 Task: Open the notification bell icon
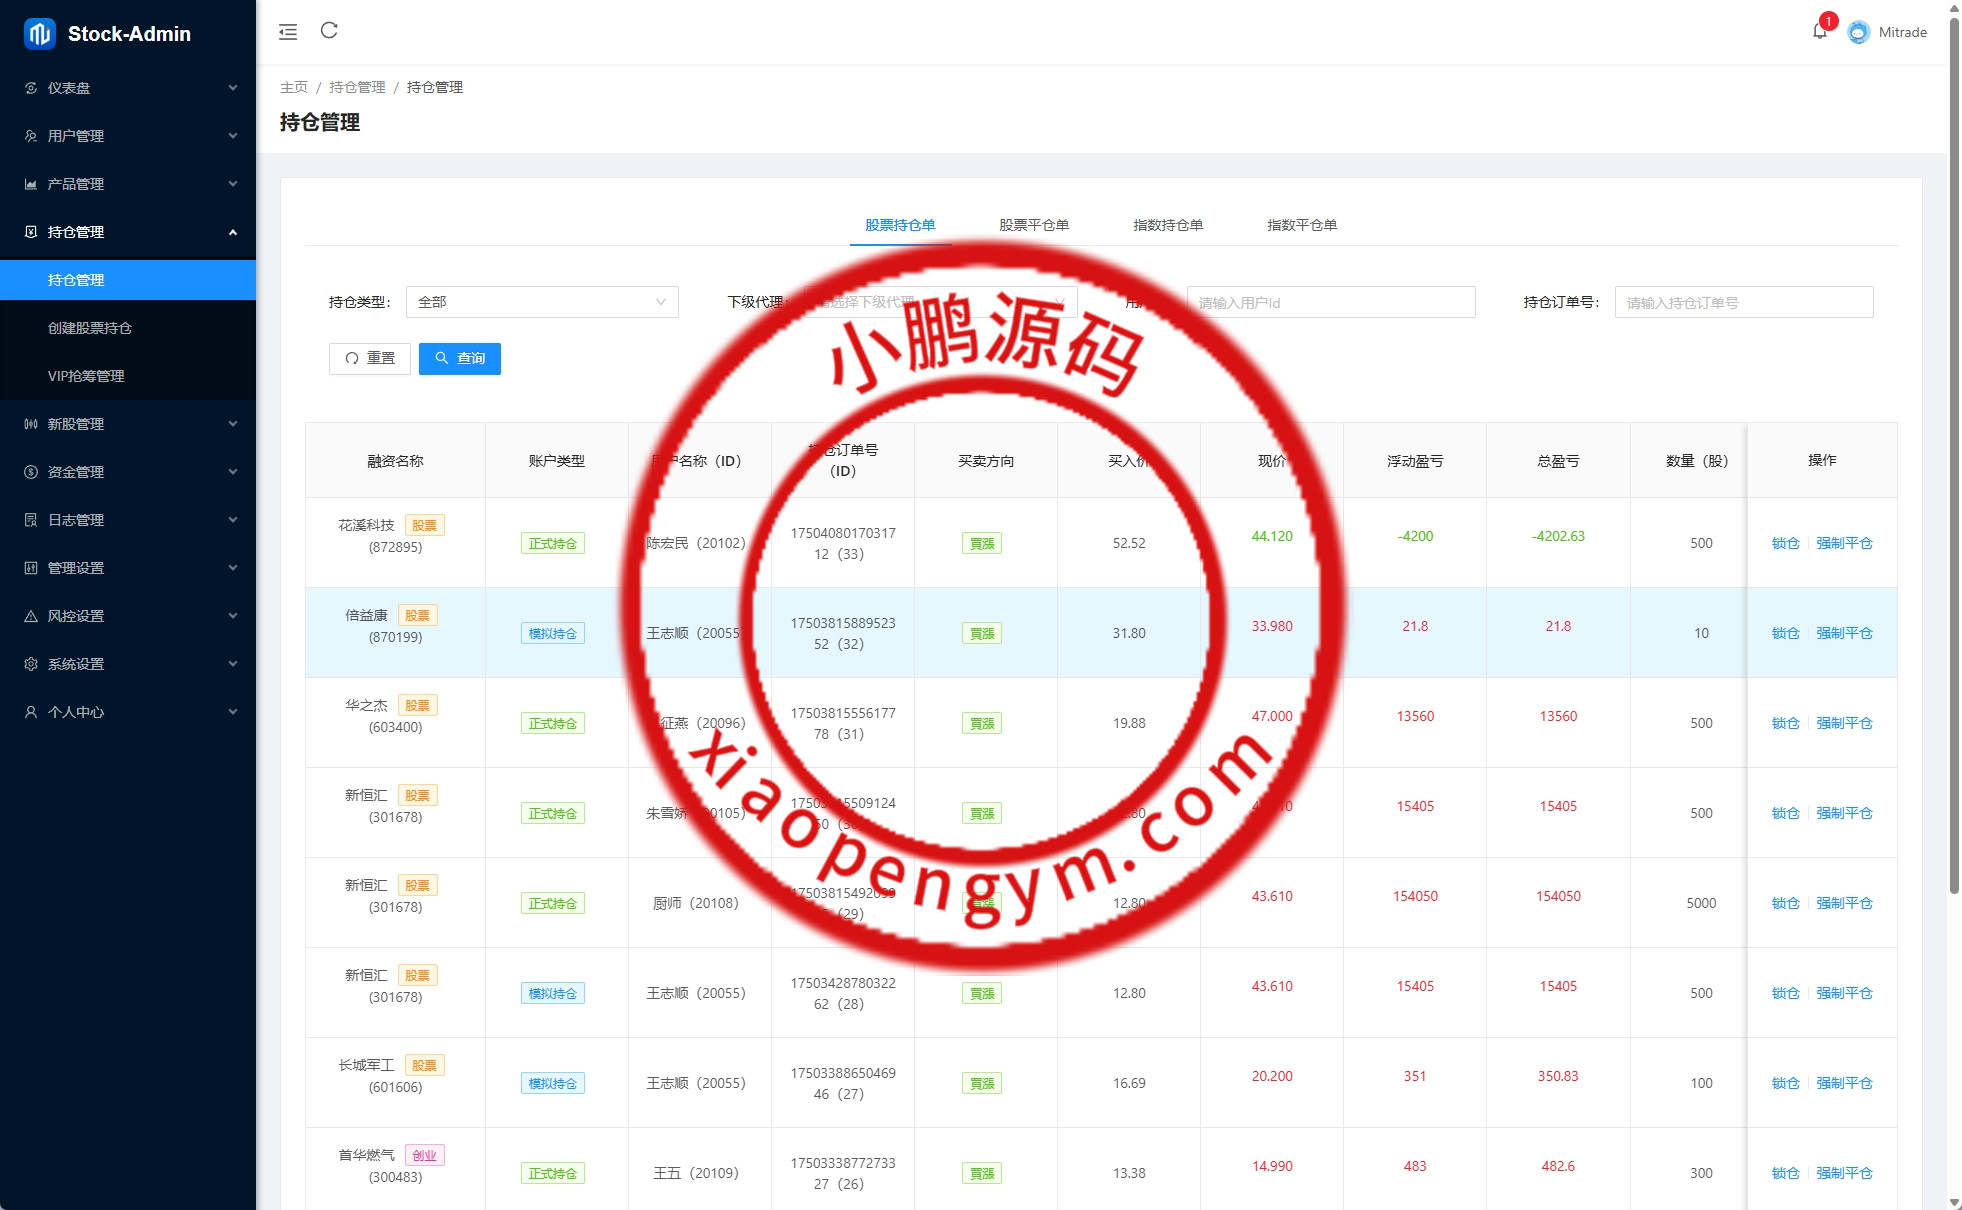(1819, 31)
